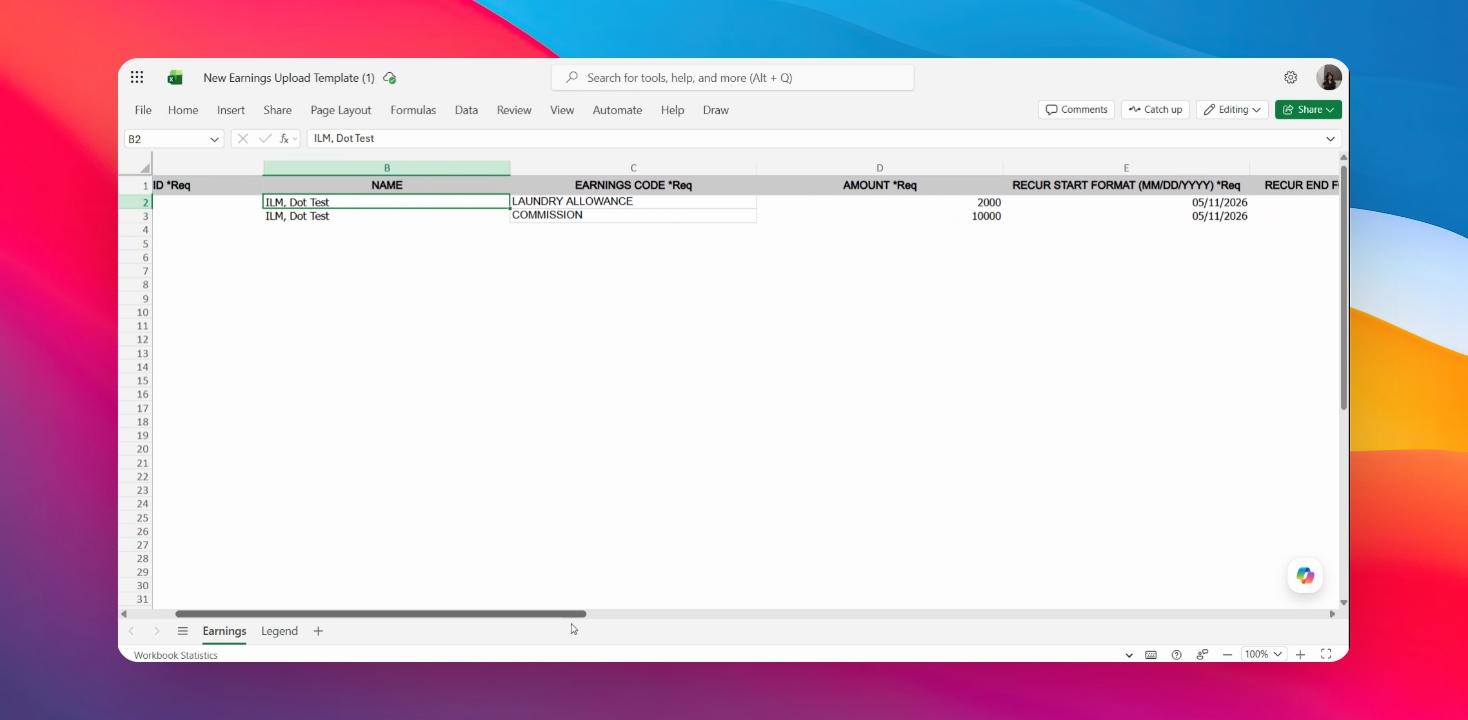Click Workbook Statistics in status bar
The width and height of the screenshot is (1468, 720).
tap(176, 655)
